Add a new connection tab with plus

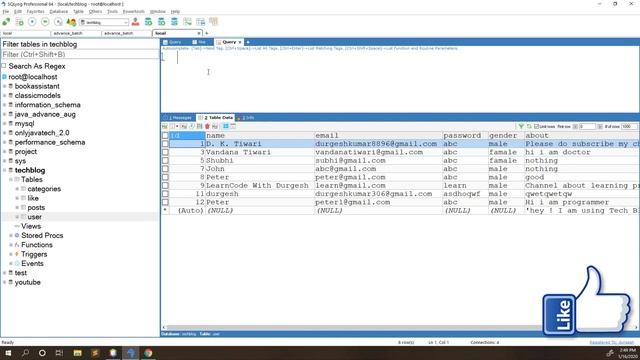207,33
